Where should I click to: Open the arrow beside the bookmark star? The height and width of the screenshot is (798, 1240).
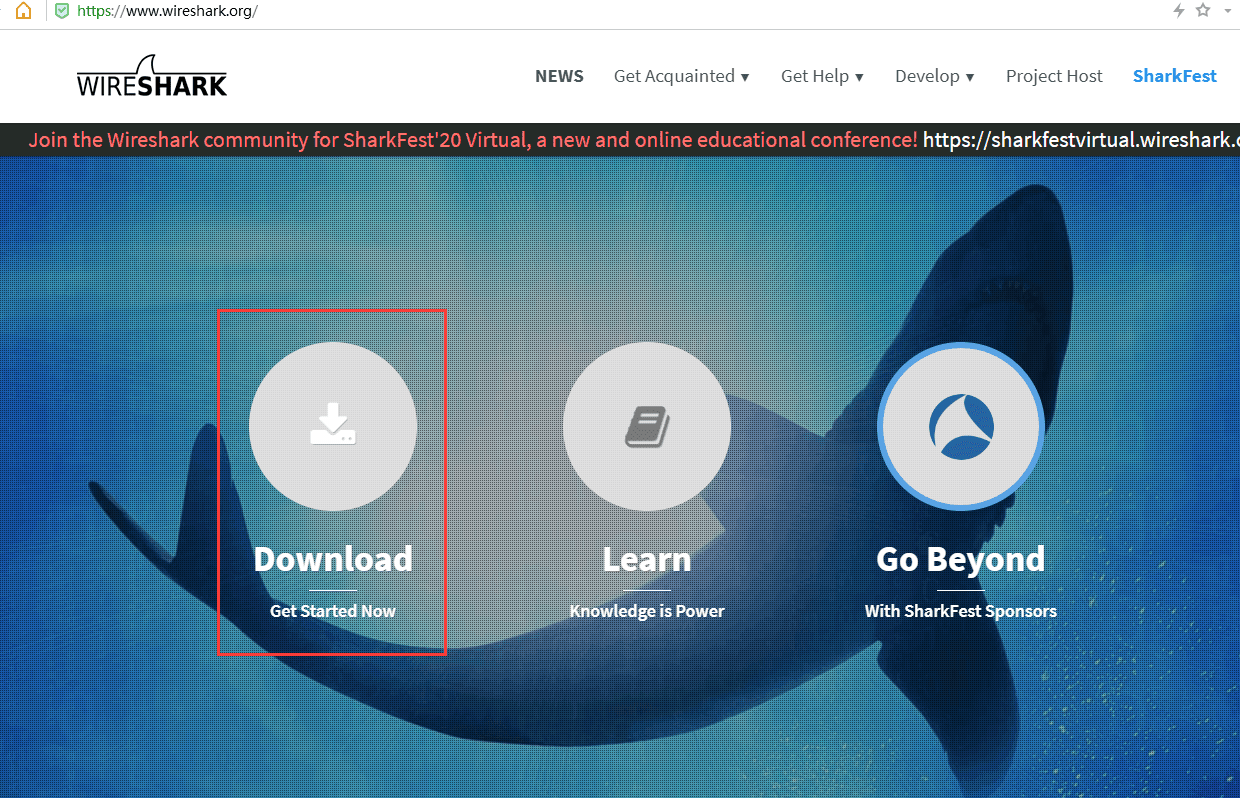pos(1227,11)
